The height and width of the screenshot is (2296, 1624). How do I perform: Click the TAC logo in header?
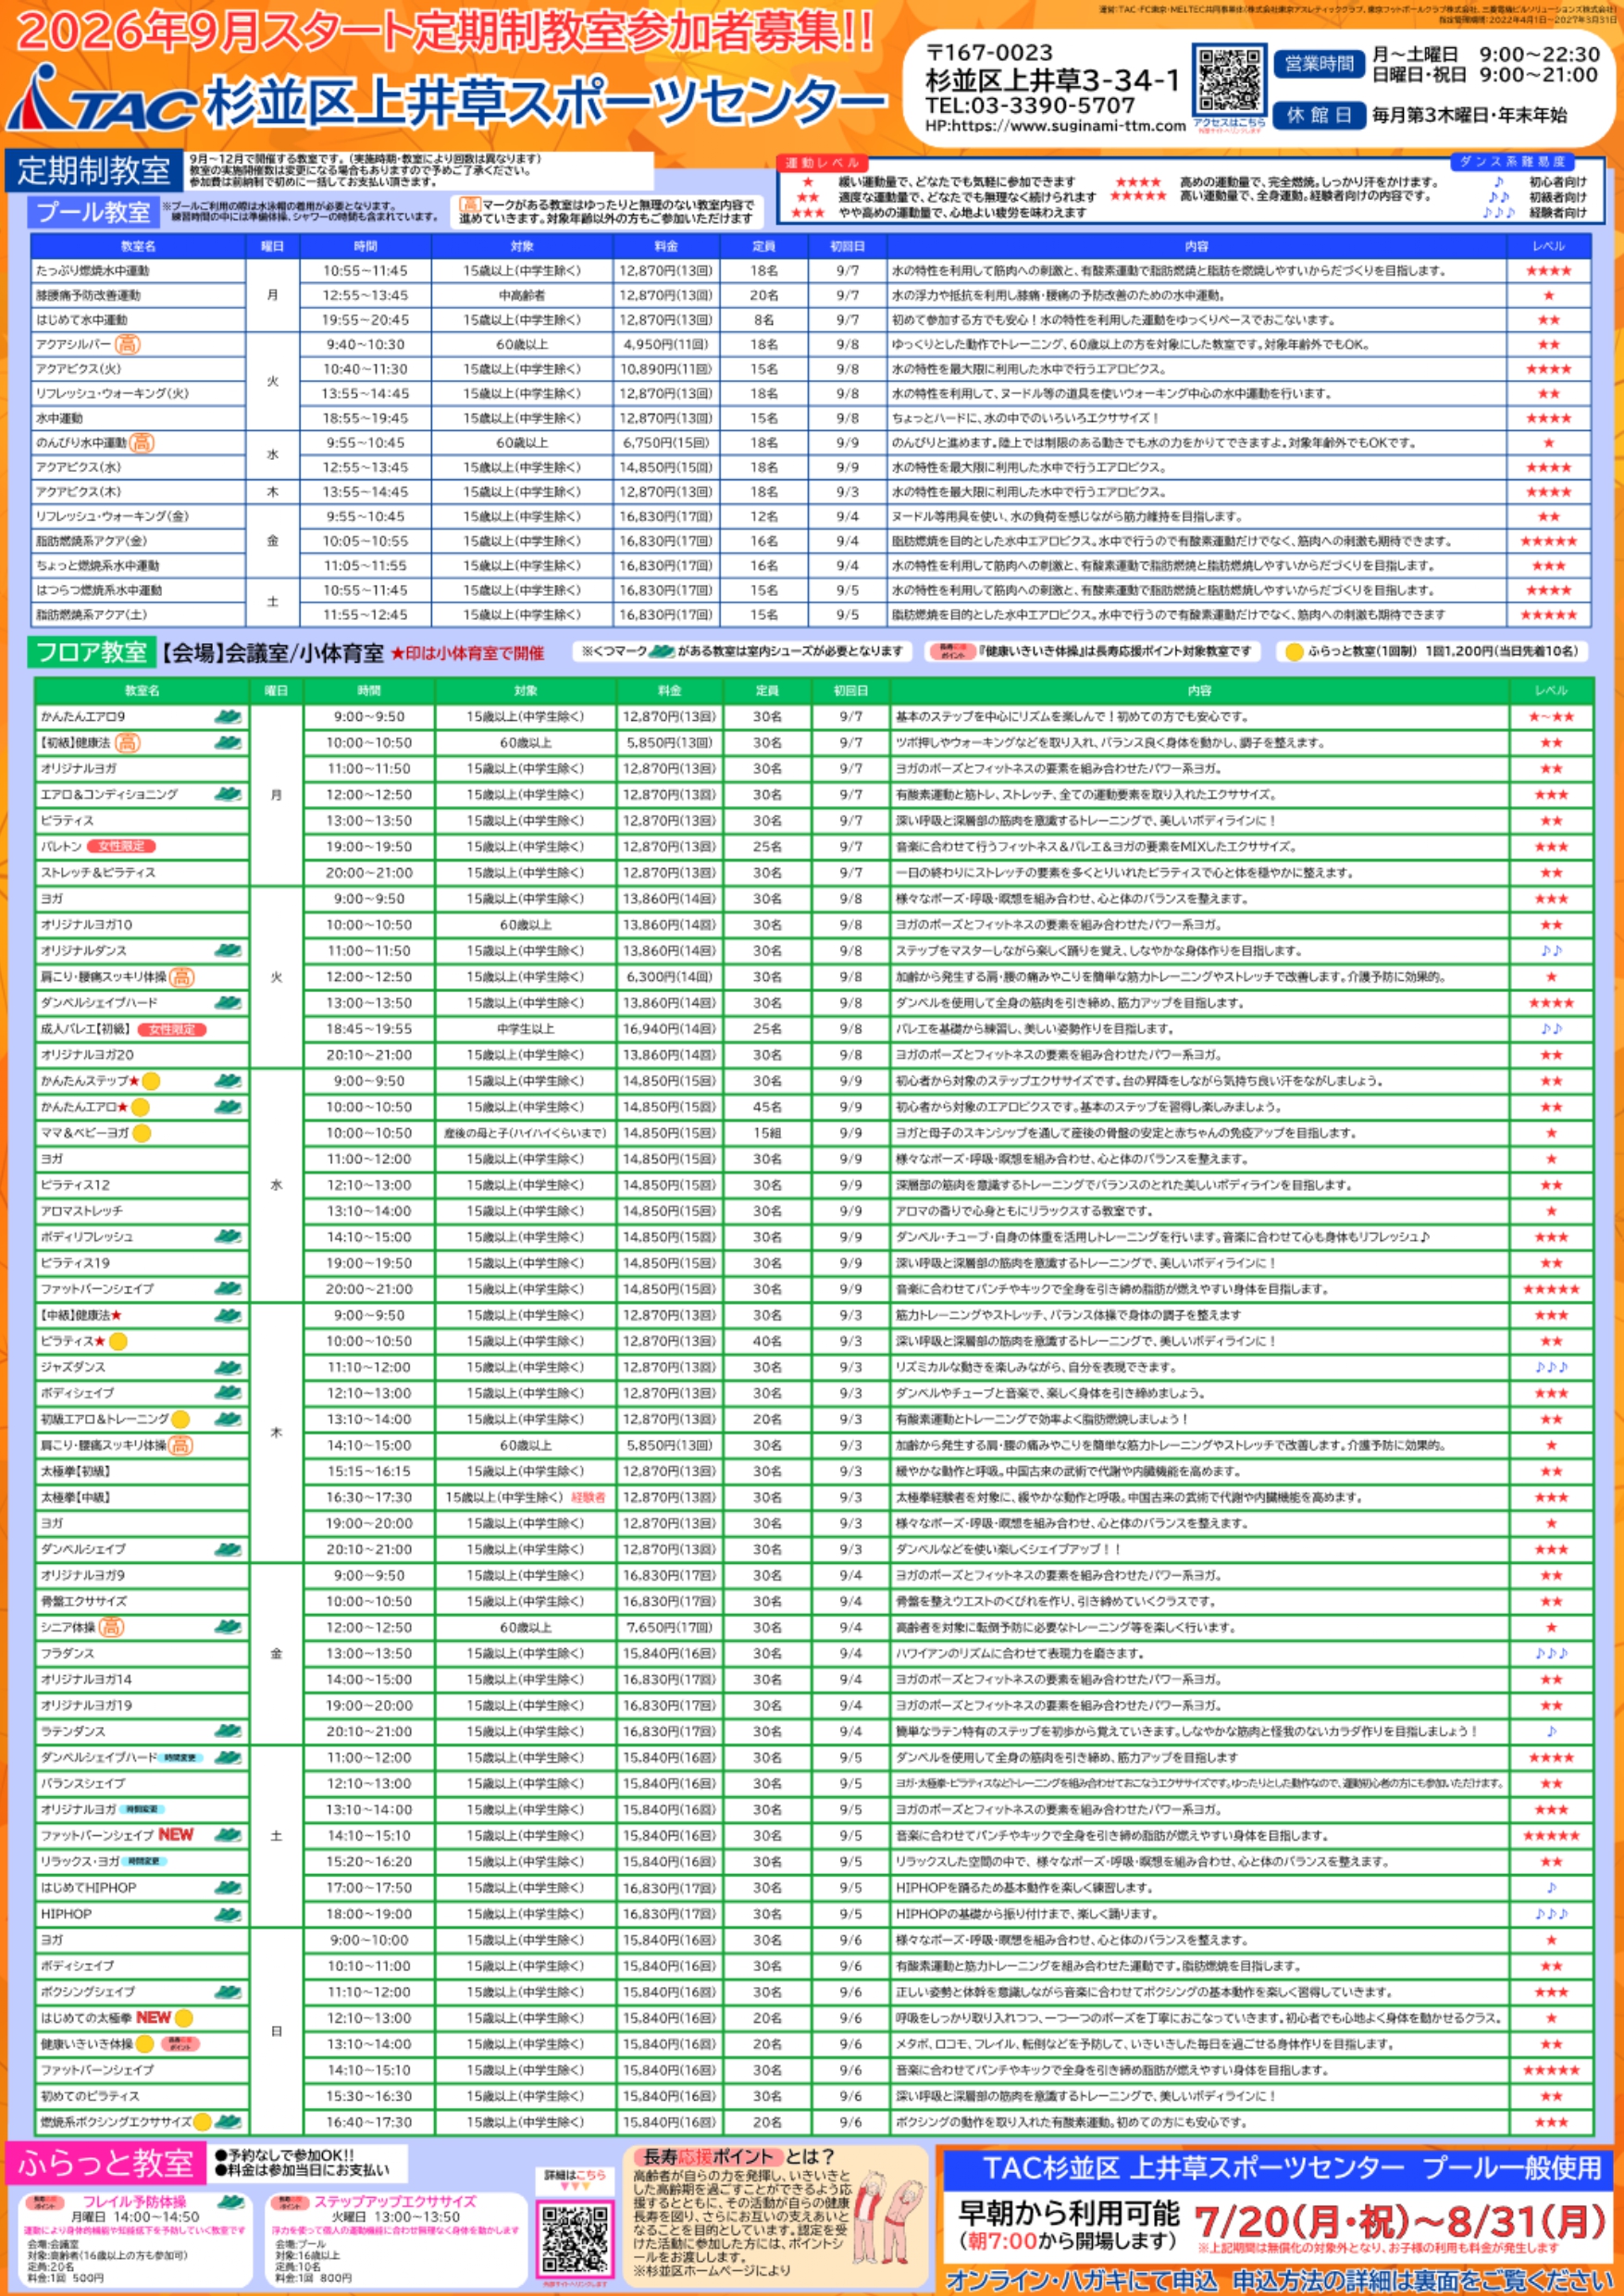100,98
